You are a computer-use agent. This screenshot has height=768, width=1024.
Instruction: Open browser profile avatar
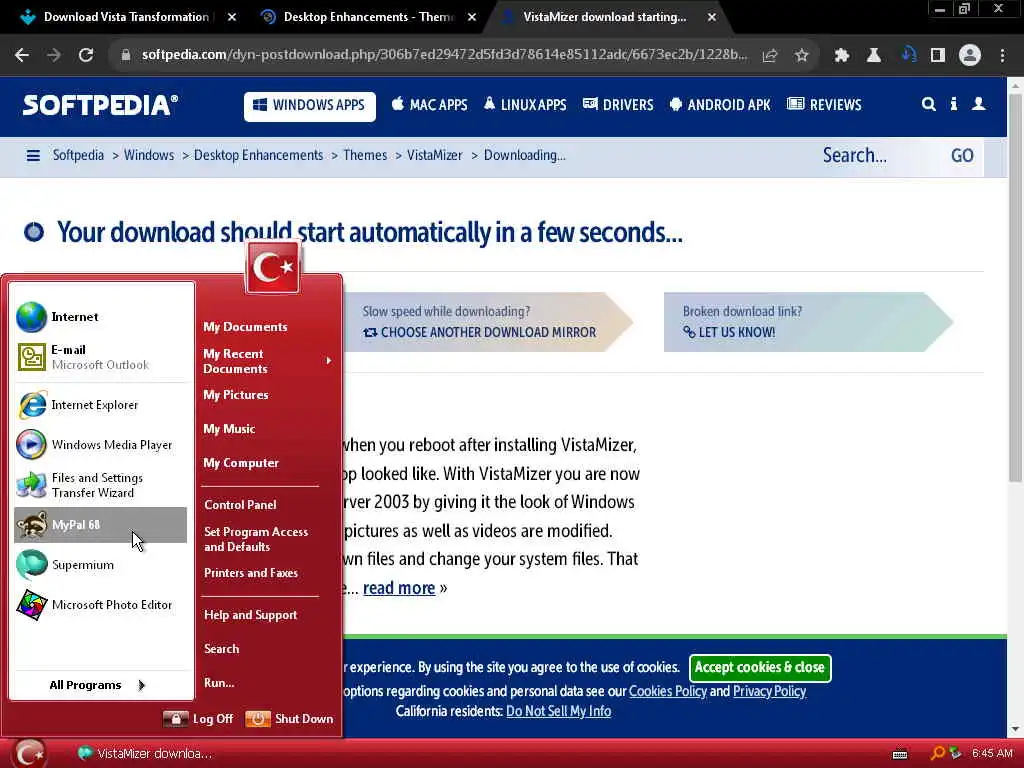[970, 56]
